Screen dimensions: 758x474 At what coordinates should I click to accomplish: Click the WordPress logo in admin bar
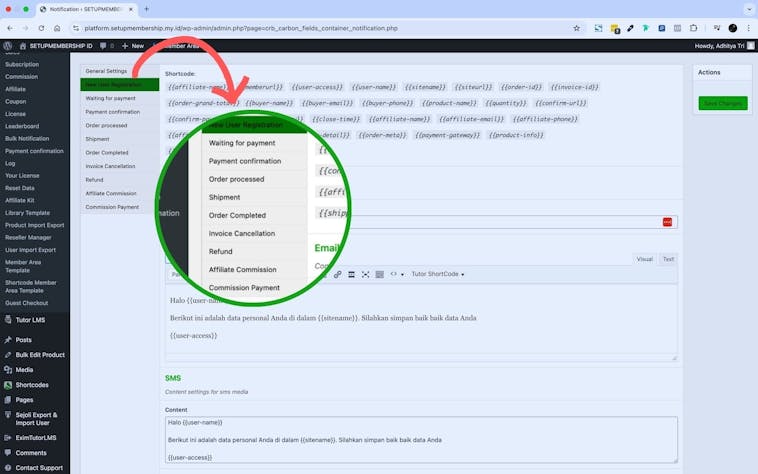tap(8, 46)
